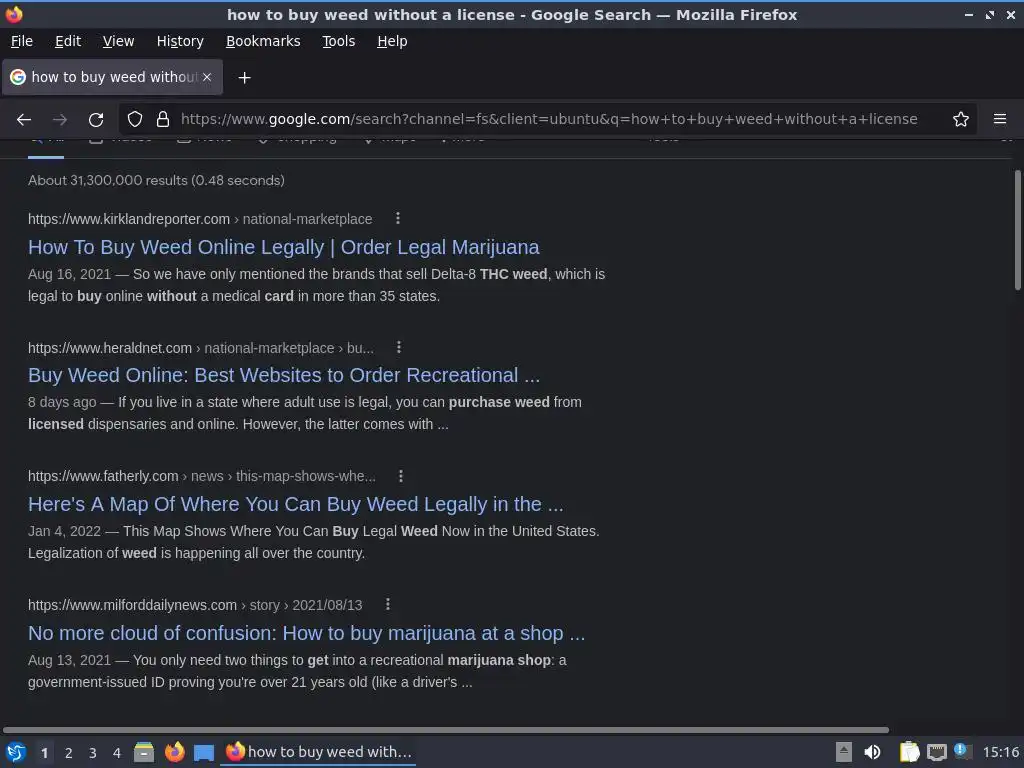Open clipboard manager tray icon
Viewport: 1024px width, 768px height.
point(909,752)
